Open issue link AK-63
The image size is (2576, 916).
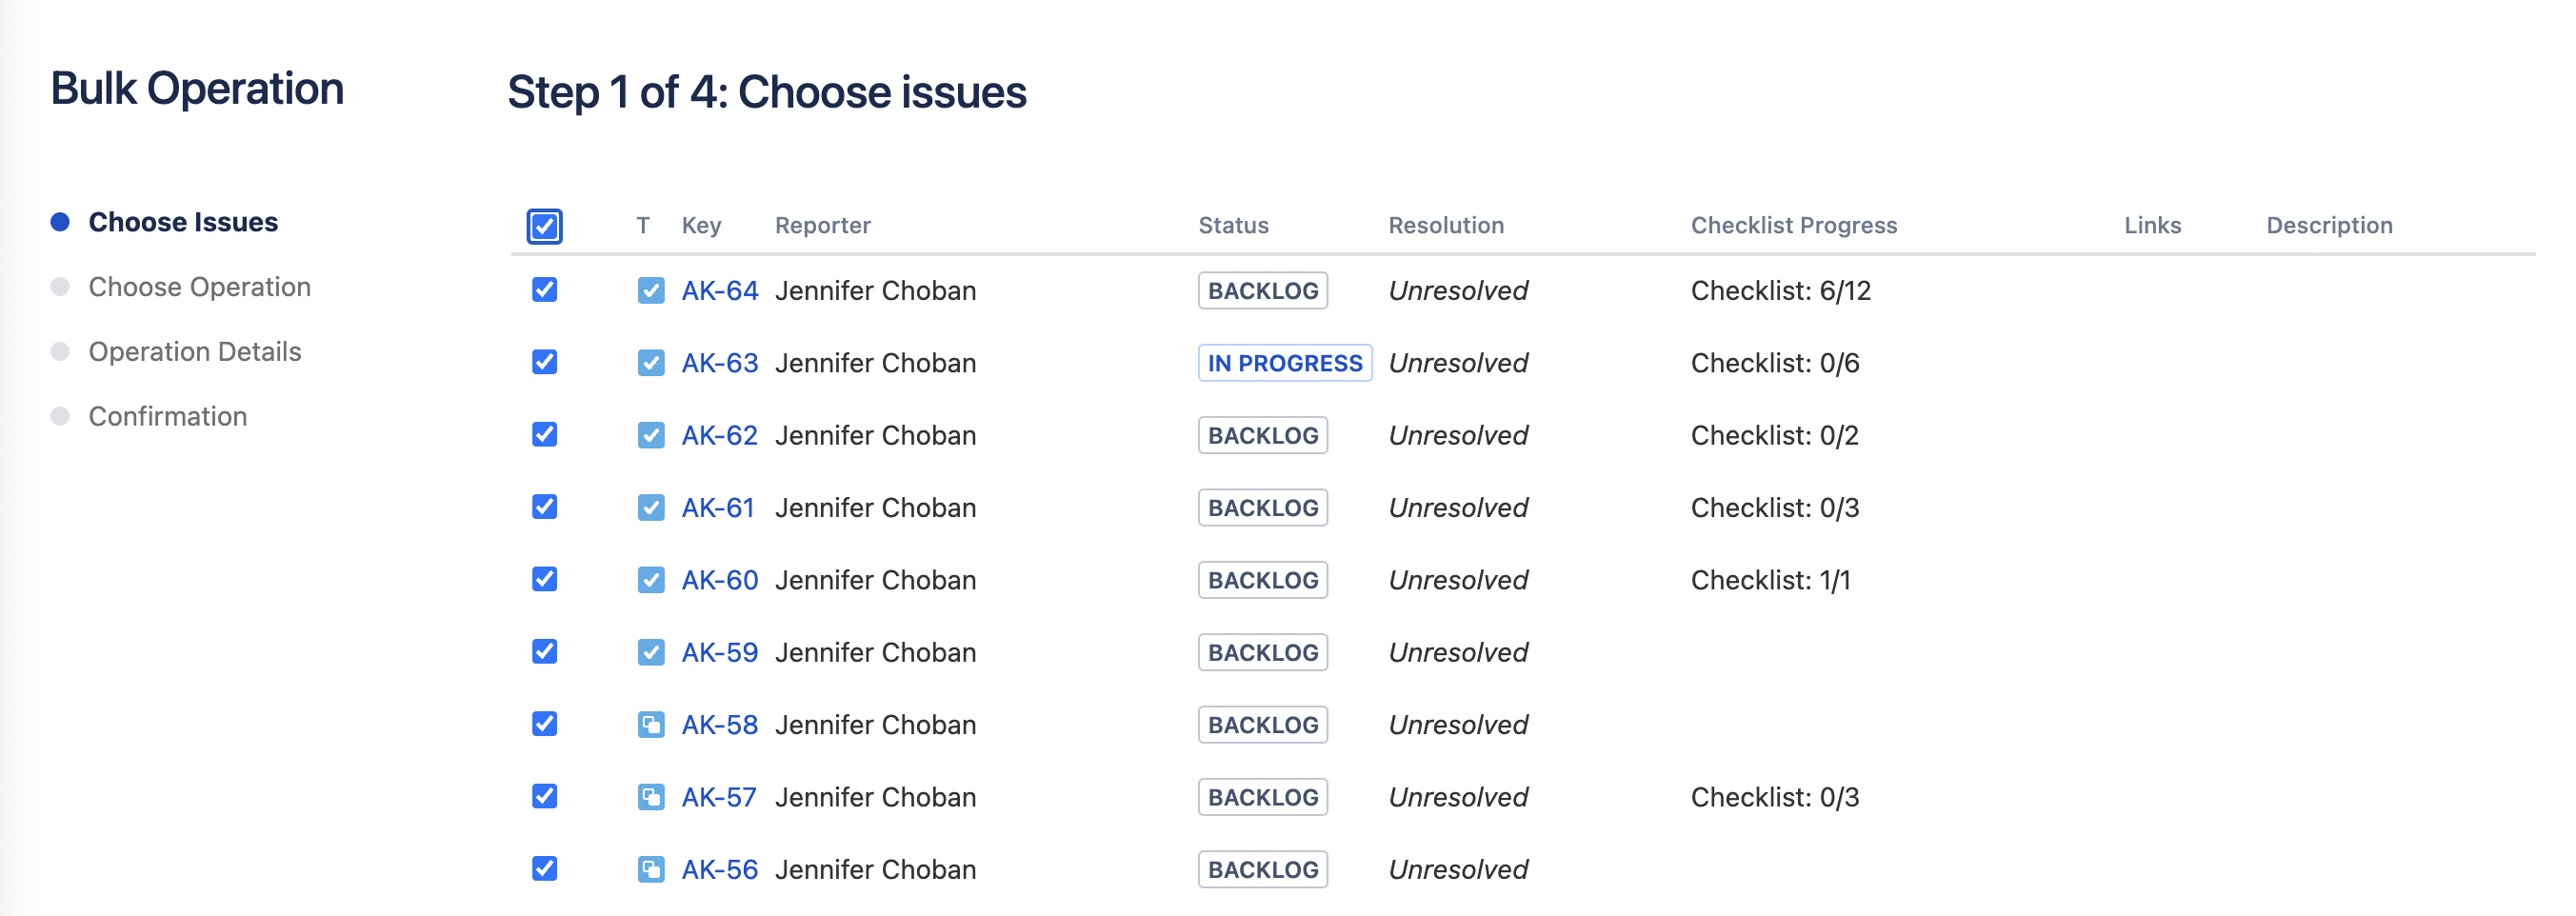(x=719, y=363)
